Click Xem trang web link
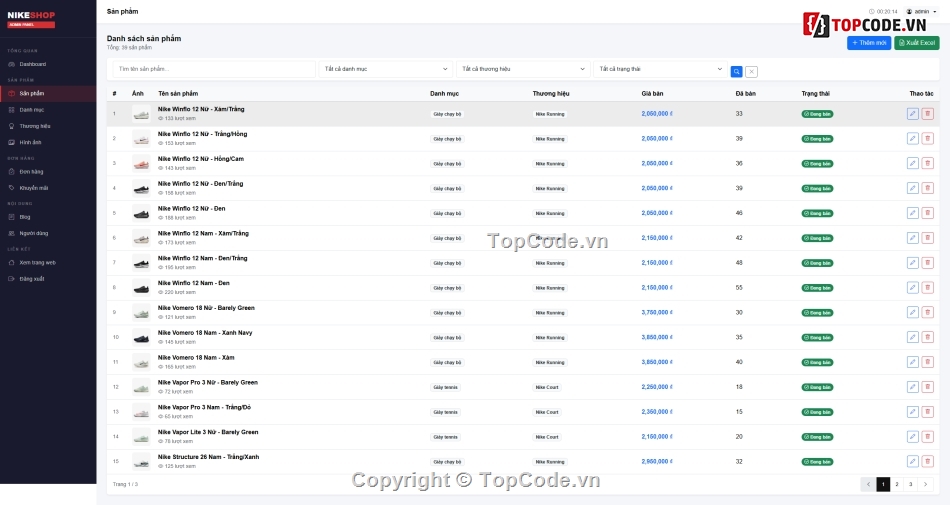The width and height of the screenshot is (950, 505). (48, 263)
